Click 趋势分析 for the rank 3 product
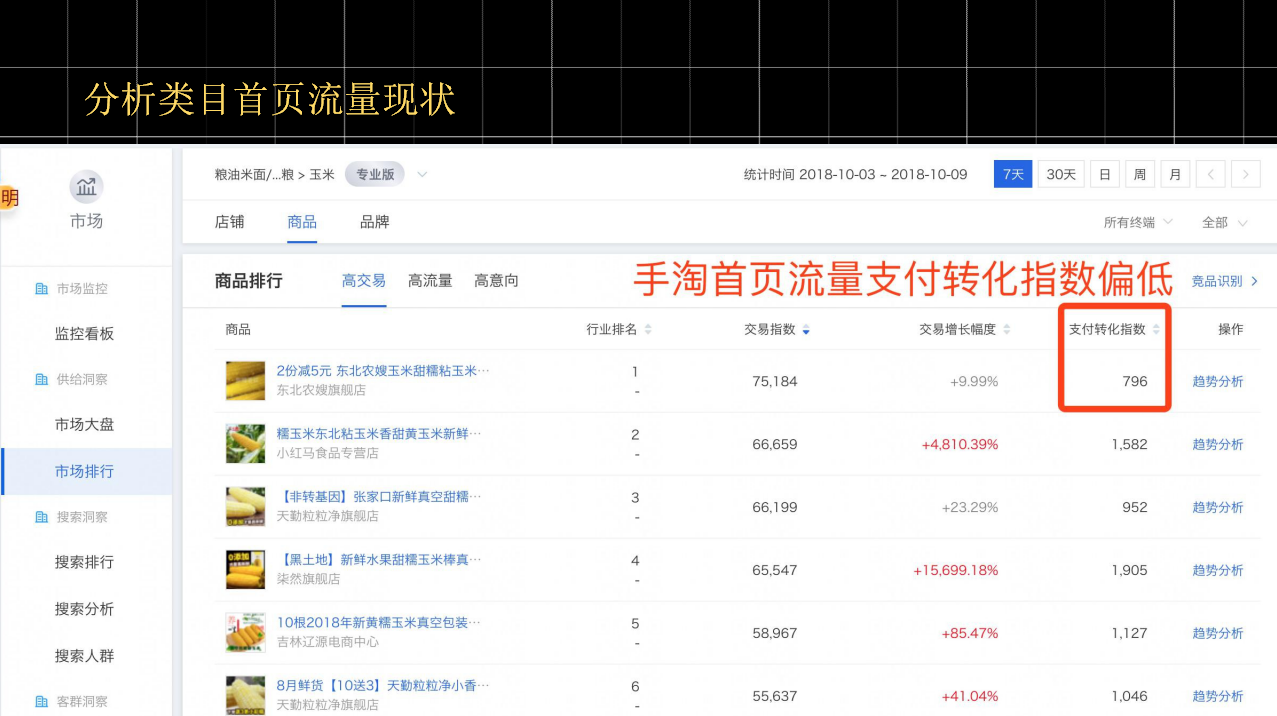1277x716 pixels. click(x=1217, y=507)
